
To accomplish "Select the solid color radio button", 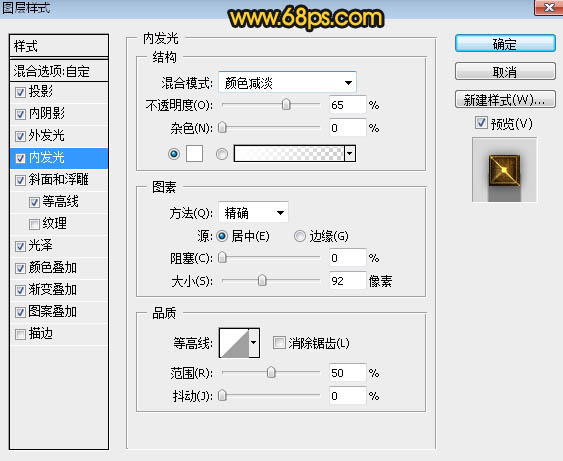I will point(174,154).
